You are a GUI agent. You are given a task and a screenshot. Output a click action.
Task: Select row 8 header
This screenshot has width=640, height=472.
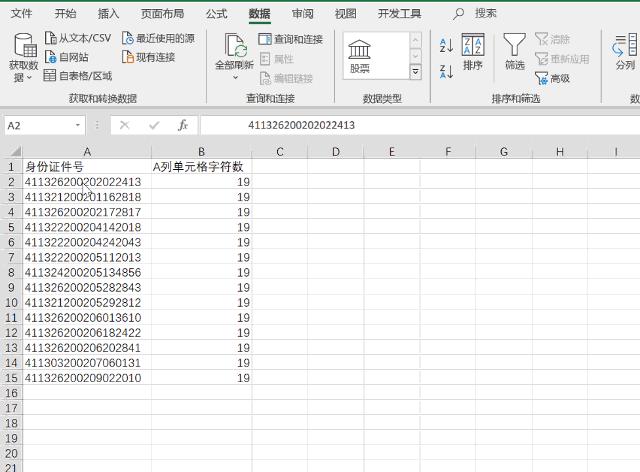coord(11,272)
